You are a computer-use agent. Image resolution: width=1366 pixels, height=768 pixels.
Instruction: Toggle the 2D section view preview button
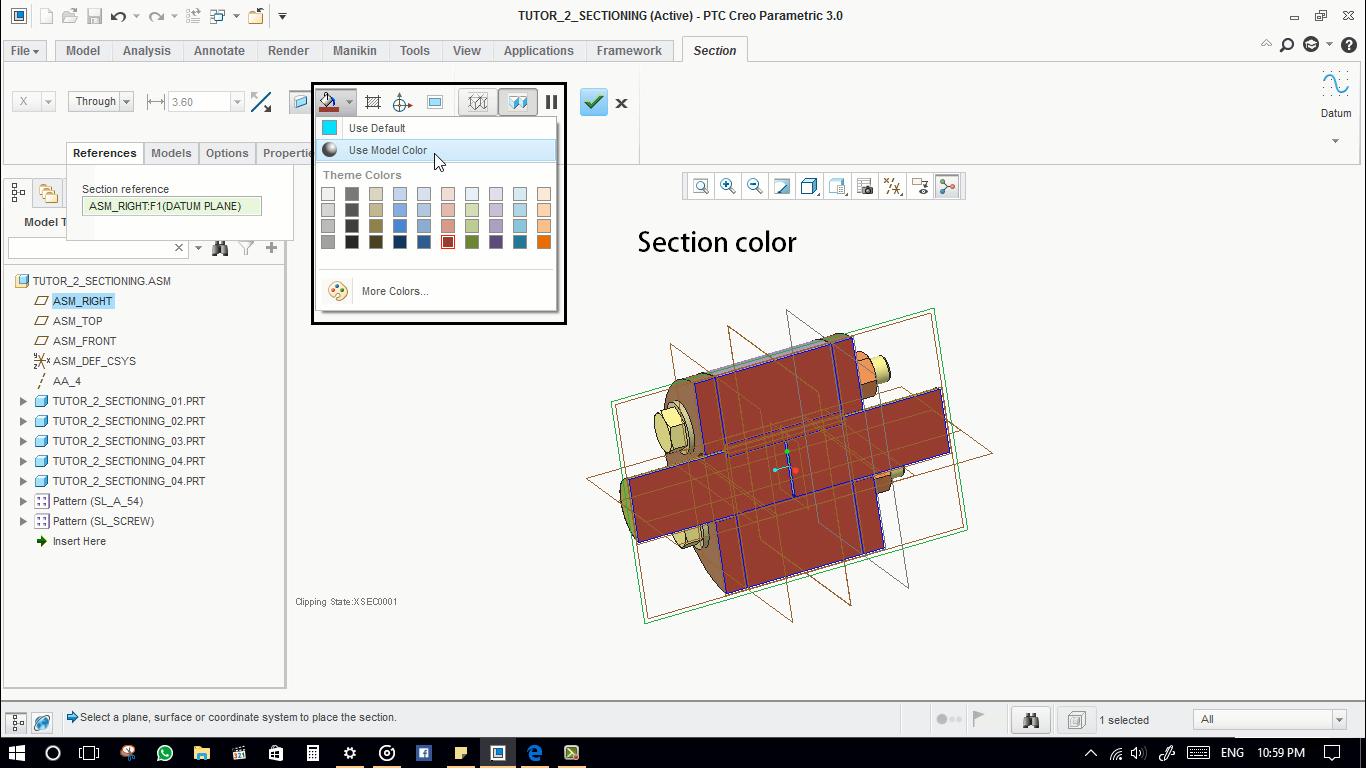click(x=435, y=102)
